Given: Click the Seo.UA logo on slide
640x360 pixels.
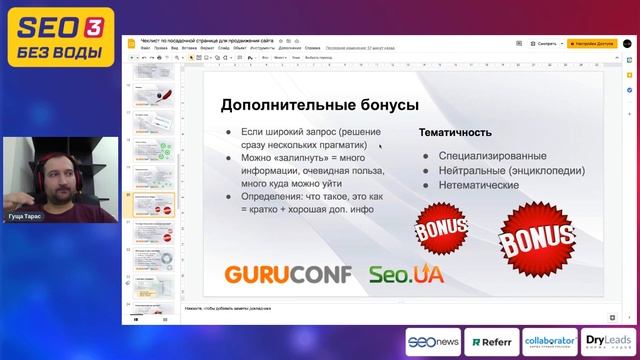Looking at the screenshot, I should pos(407,274).
